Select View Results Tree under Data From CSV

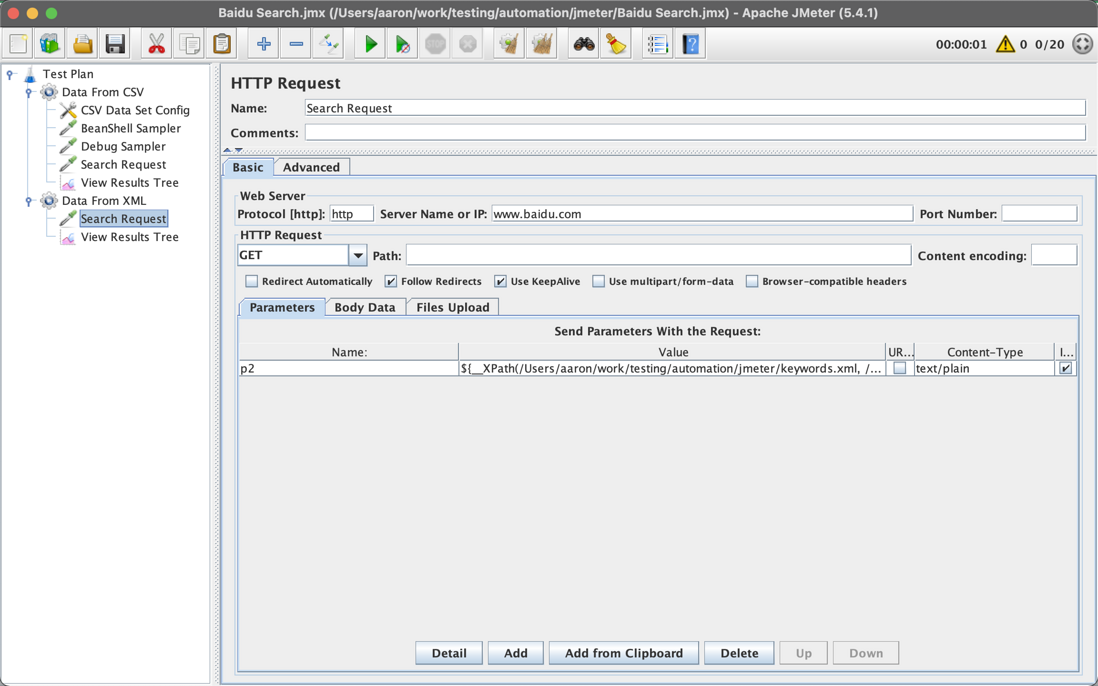tap(129, 183)
